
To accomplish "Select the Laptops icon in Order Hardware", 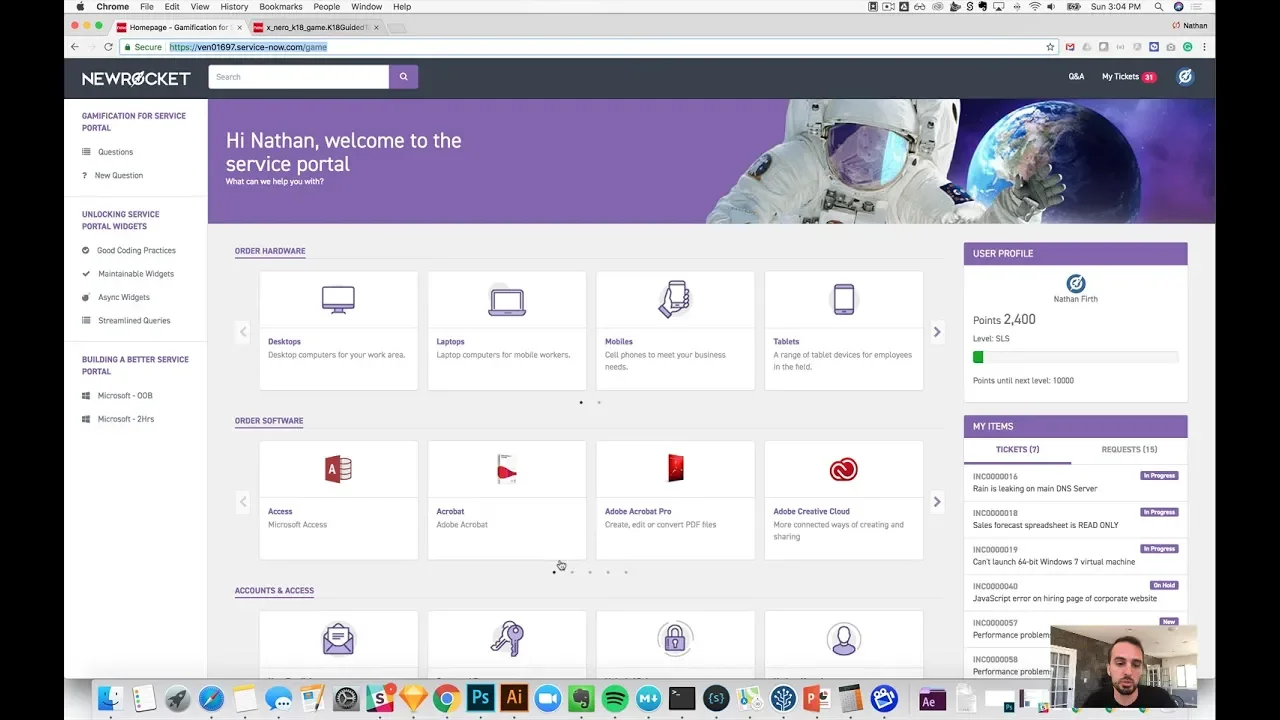I will click(506, 299).
